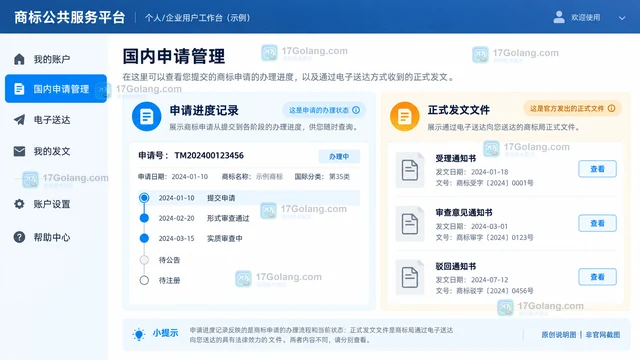Click 查看 button for 受理通知书
The image size is (640, 360).
tap(597, 169)
